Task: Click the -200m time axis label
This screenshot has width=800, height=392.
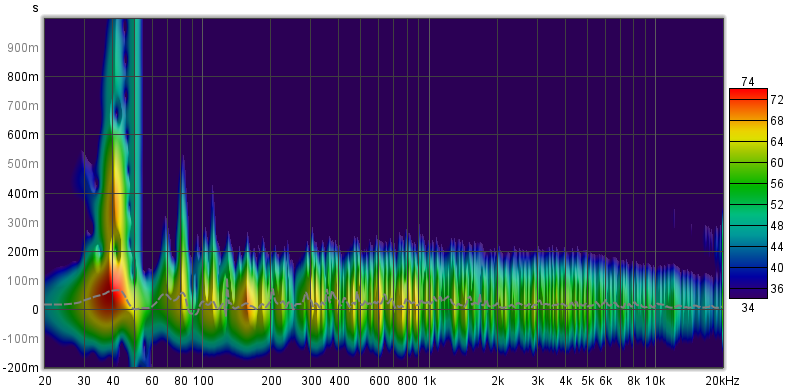Action: pos(21,368)
